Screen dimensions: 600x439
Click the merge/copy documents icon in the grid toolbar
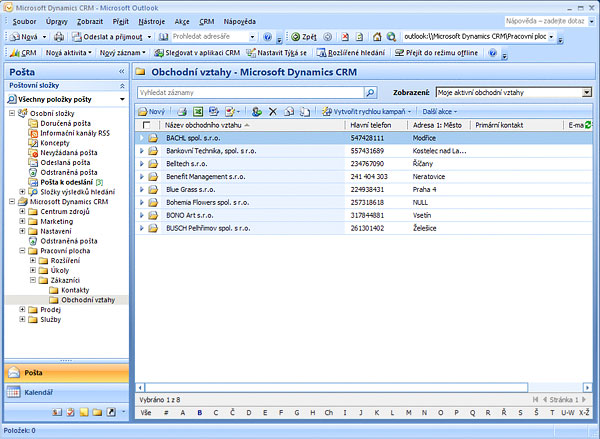tap(305, 111)
